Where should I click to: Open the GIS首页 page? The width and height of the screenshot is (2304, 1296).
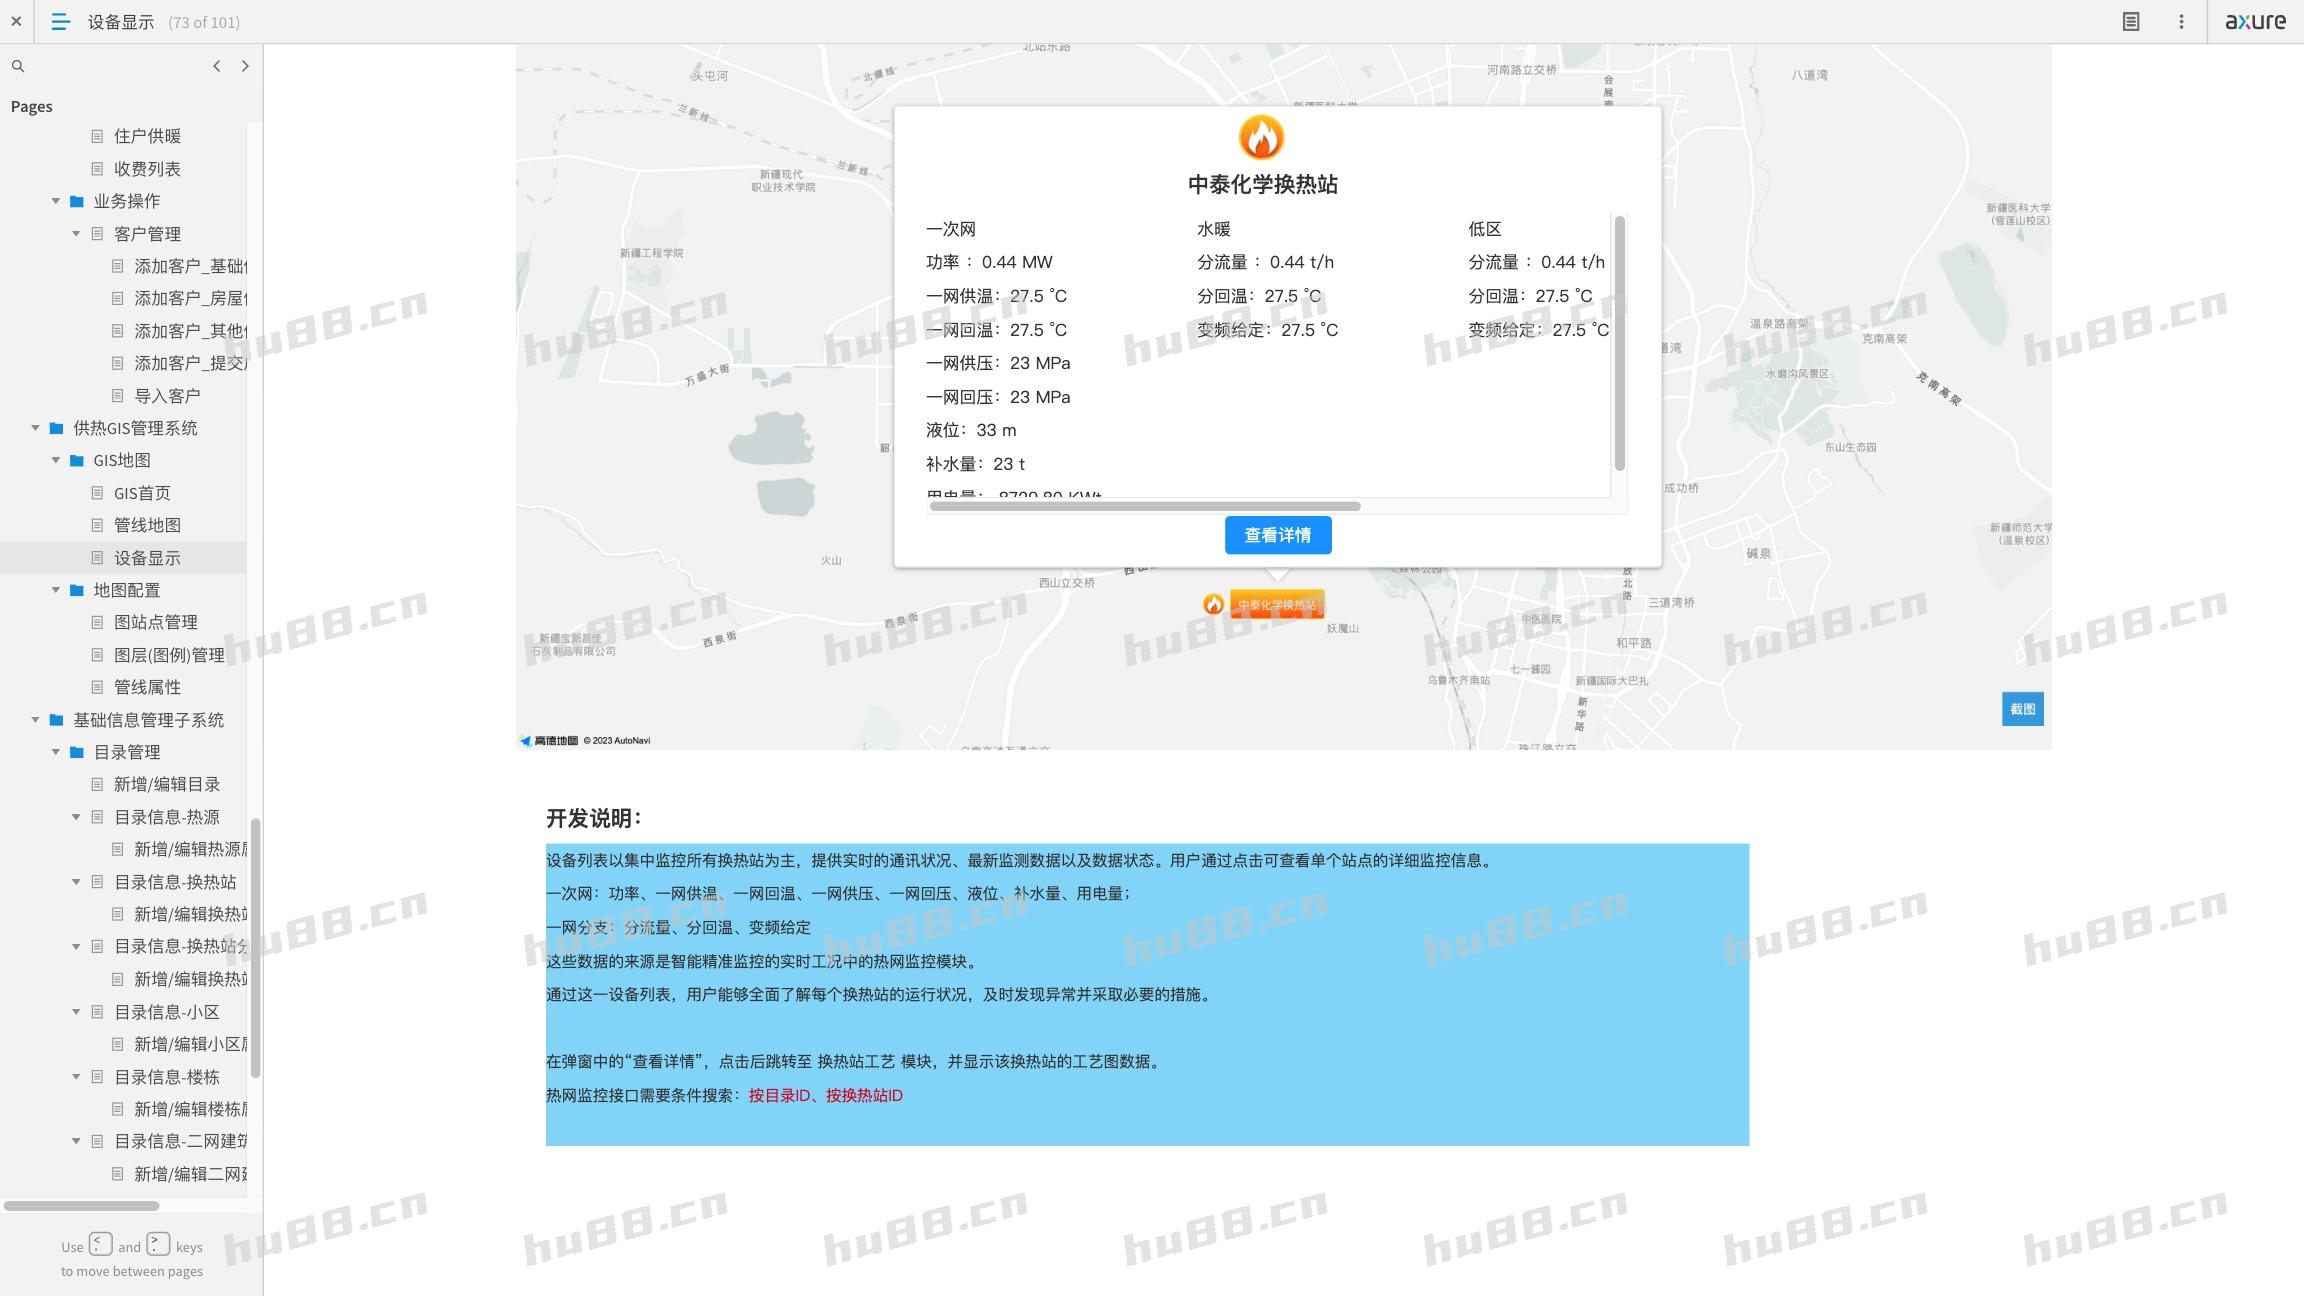[x=142, y=493]
